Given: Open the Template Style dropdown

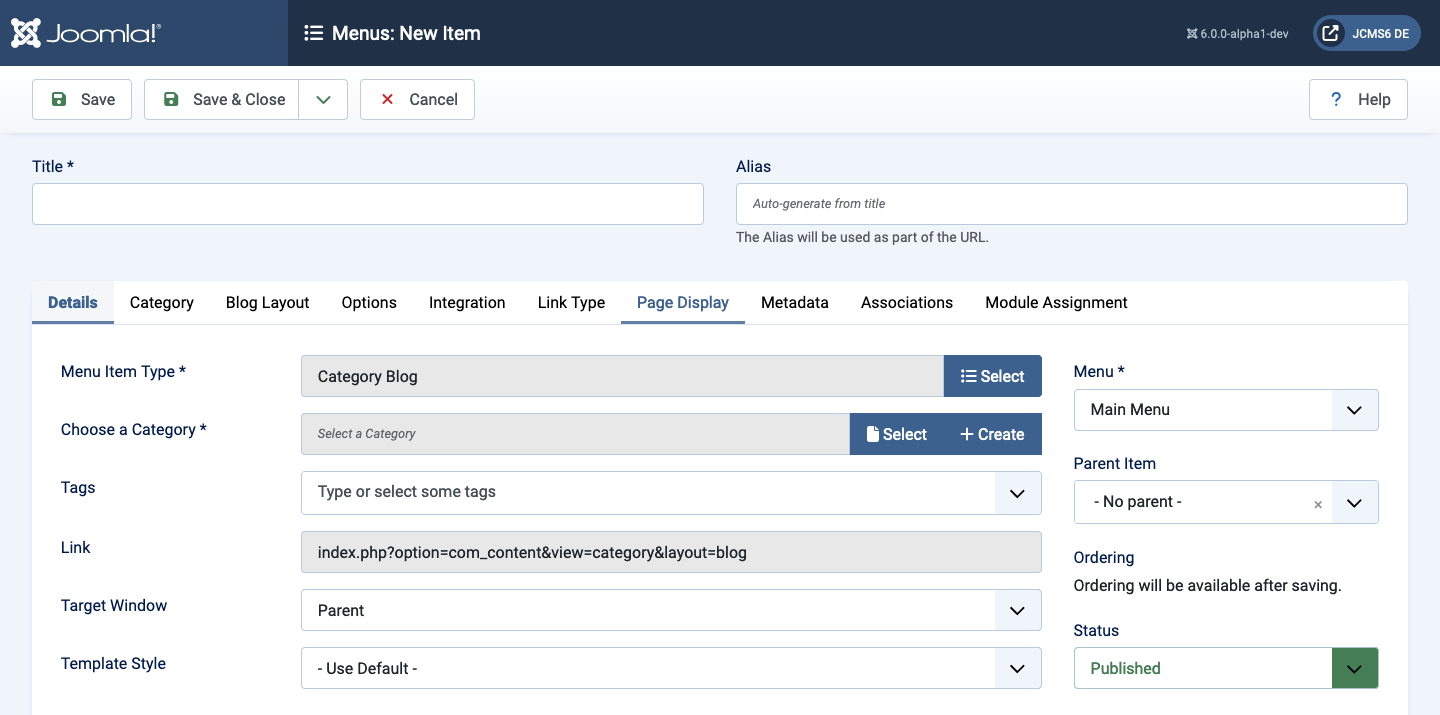Looking at the screenshot, I should [x=671, y=668].
